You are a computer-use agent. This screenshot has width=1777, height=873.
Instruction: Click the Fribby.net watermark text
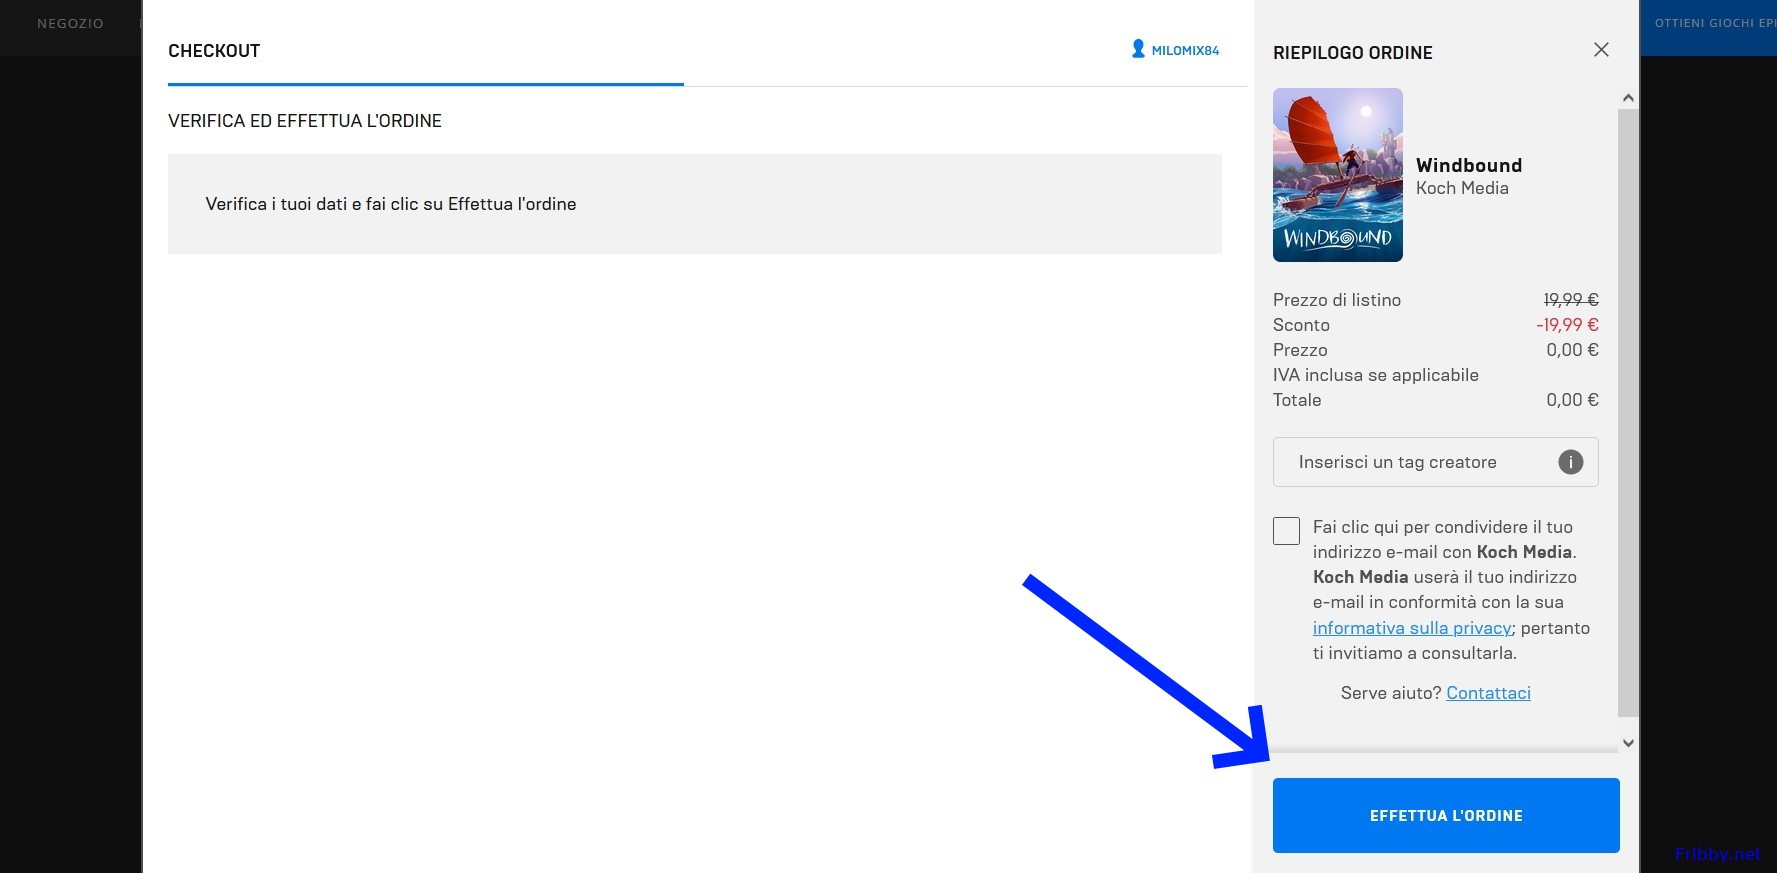coord(1717,854)
